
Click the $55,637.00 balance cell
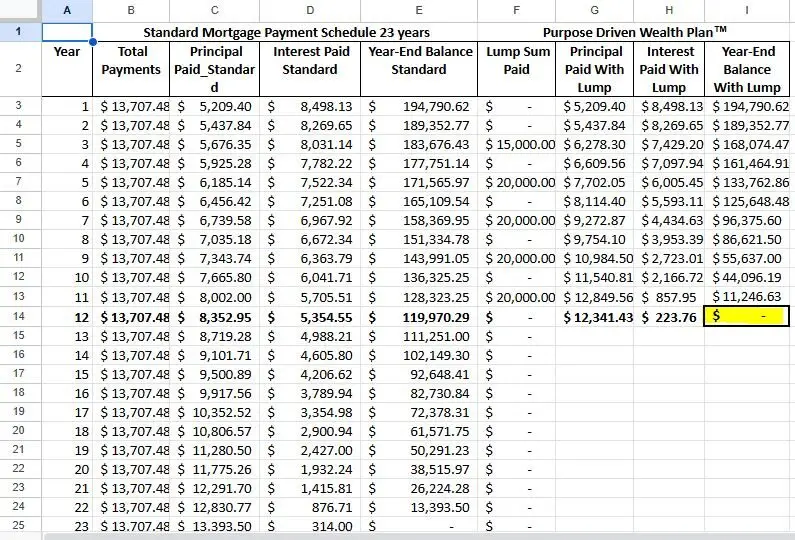[747, 259]
